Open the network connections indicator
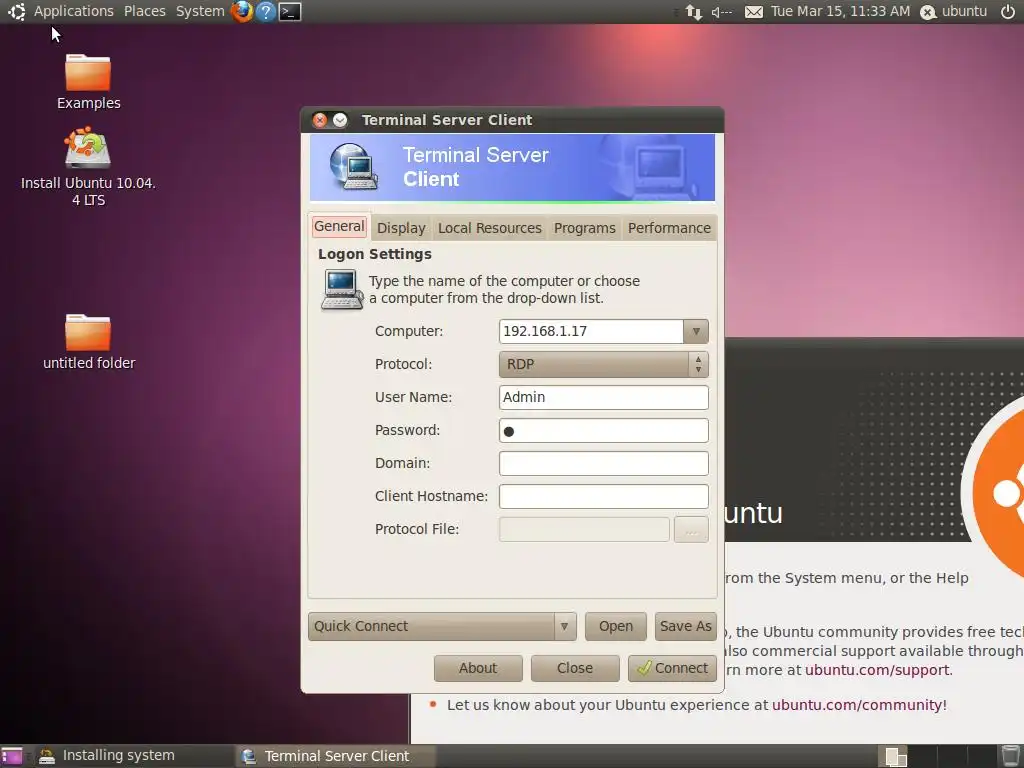The image size is (1024, 768). [694, 12]
